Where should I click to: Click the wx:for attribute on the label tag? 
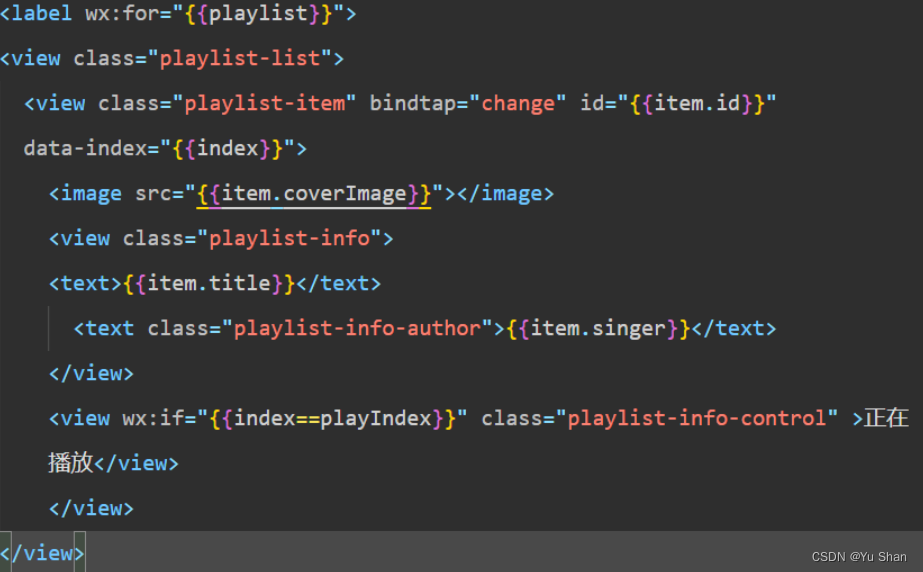(x=122, y=14)
